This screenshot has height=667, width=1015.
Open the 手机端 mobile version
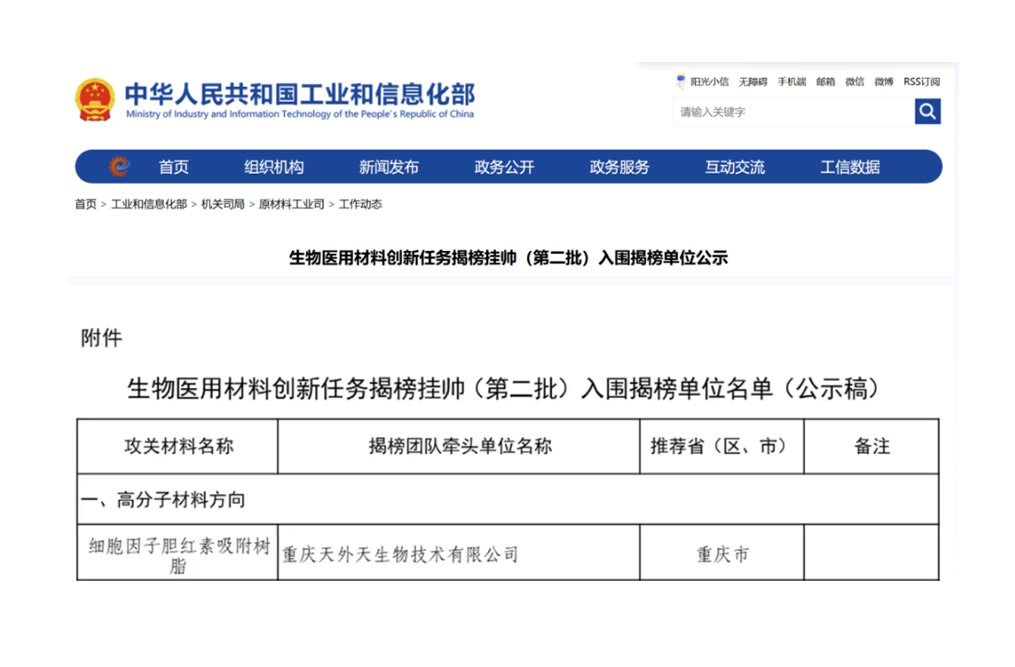(791, 81)
